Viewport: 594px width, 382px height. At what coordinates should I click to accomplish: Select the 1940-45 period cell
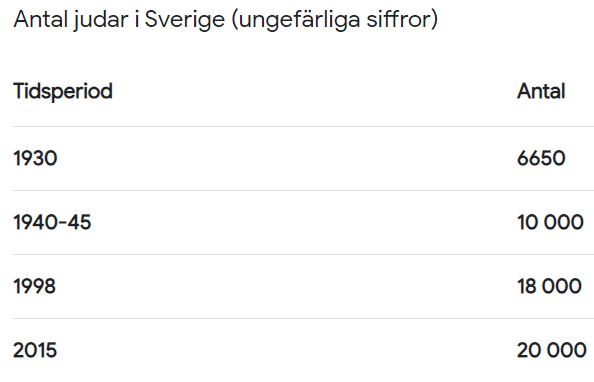click(x=52, y=222)
